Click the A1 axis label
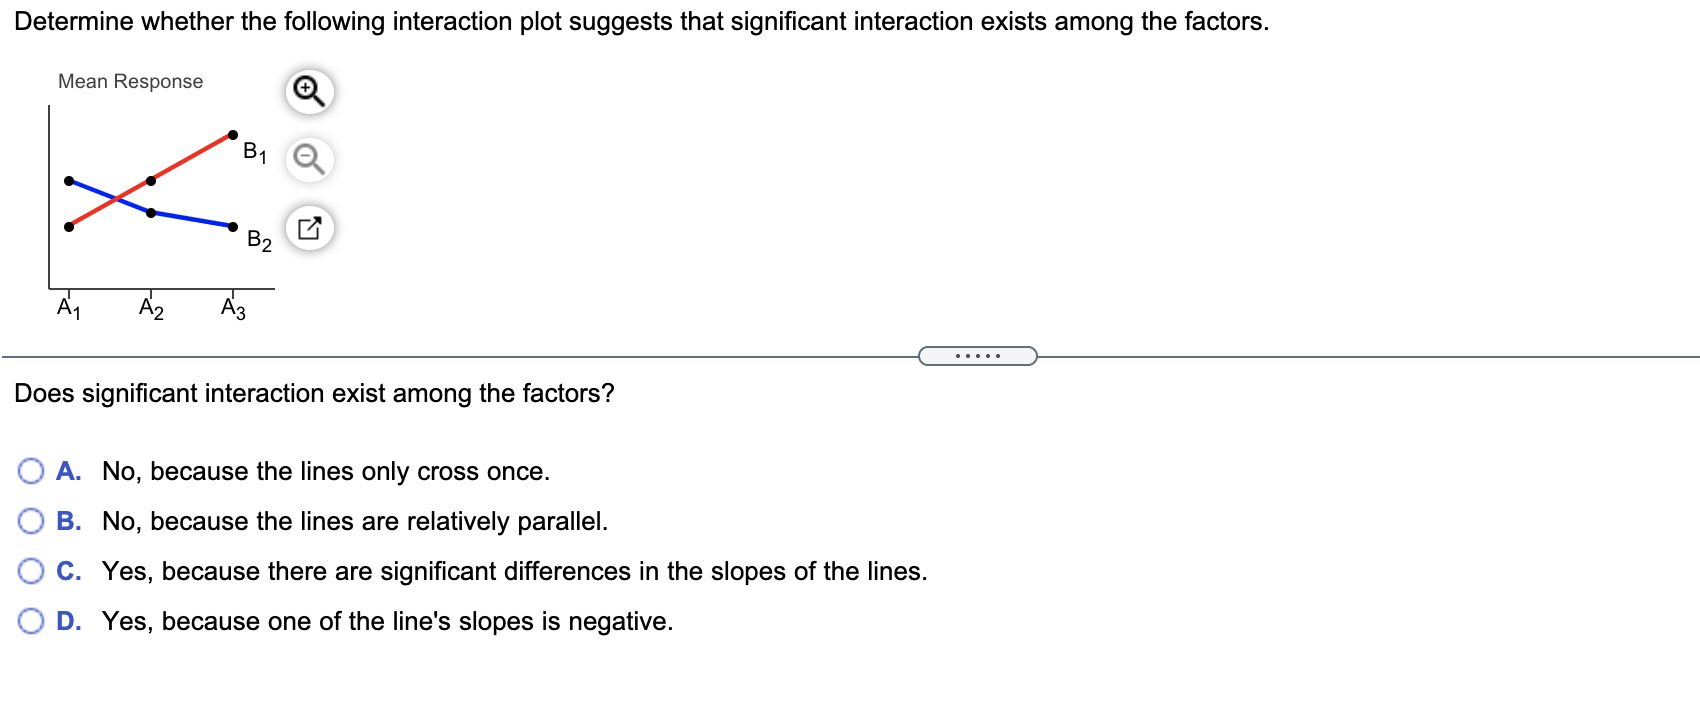The image size is (1700, 726). (x=67, y=308)
